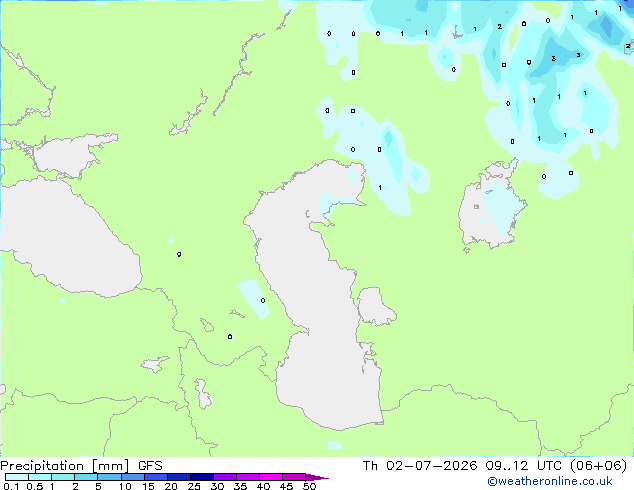Click the '0.1' legend scale label
The width and height of the screenshot is (634, 490).
pos(11,486)
